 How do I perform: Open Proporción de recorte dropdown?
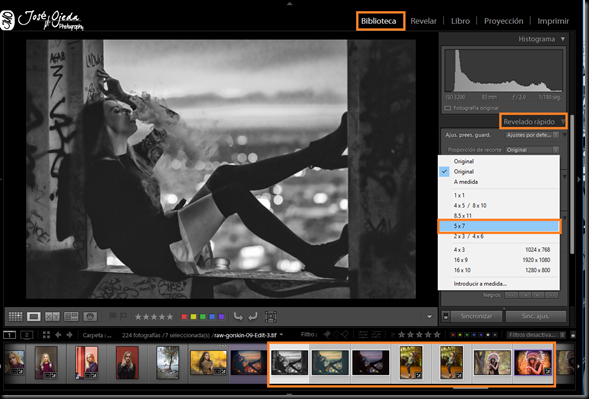532,150
